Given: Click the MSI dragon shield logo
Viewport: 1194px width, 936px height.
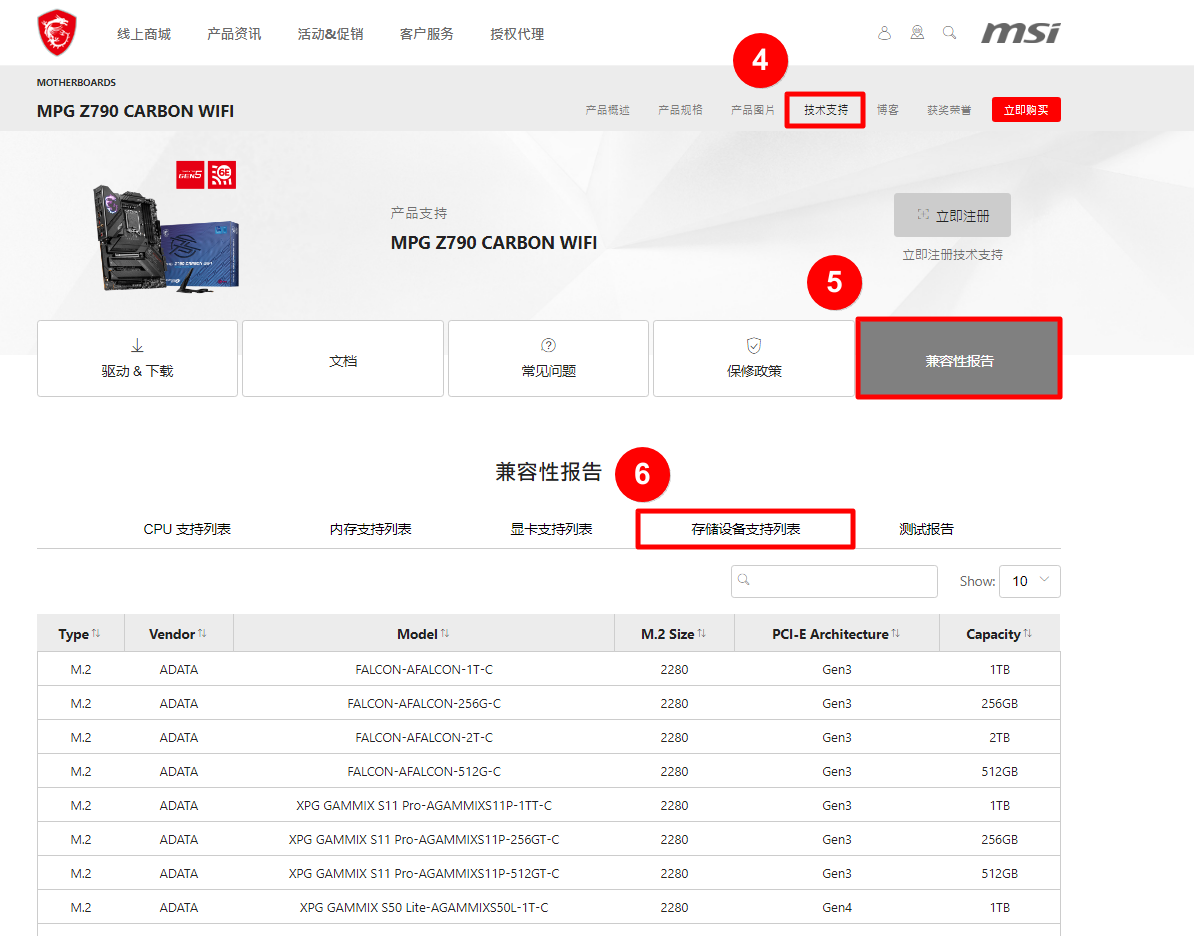Looking at the screenshot, I should pyautogui.click(x=56, y=33).
